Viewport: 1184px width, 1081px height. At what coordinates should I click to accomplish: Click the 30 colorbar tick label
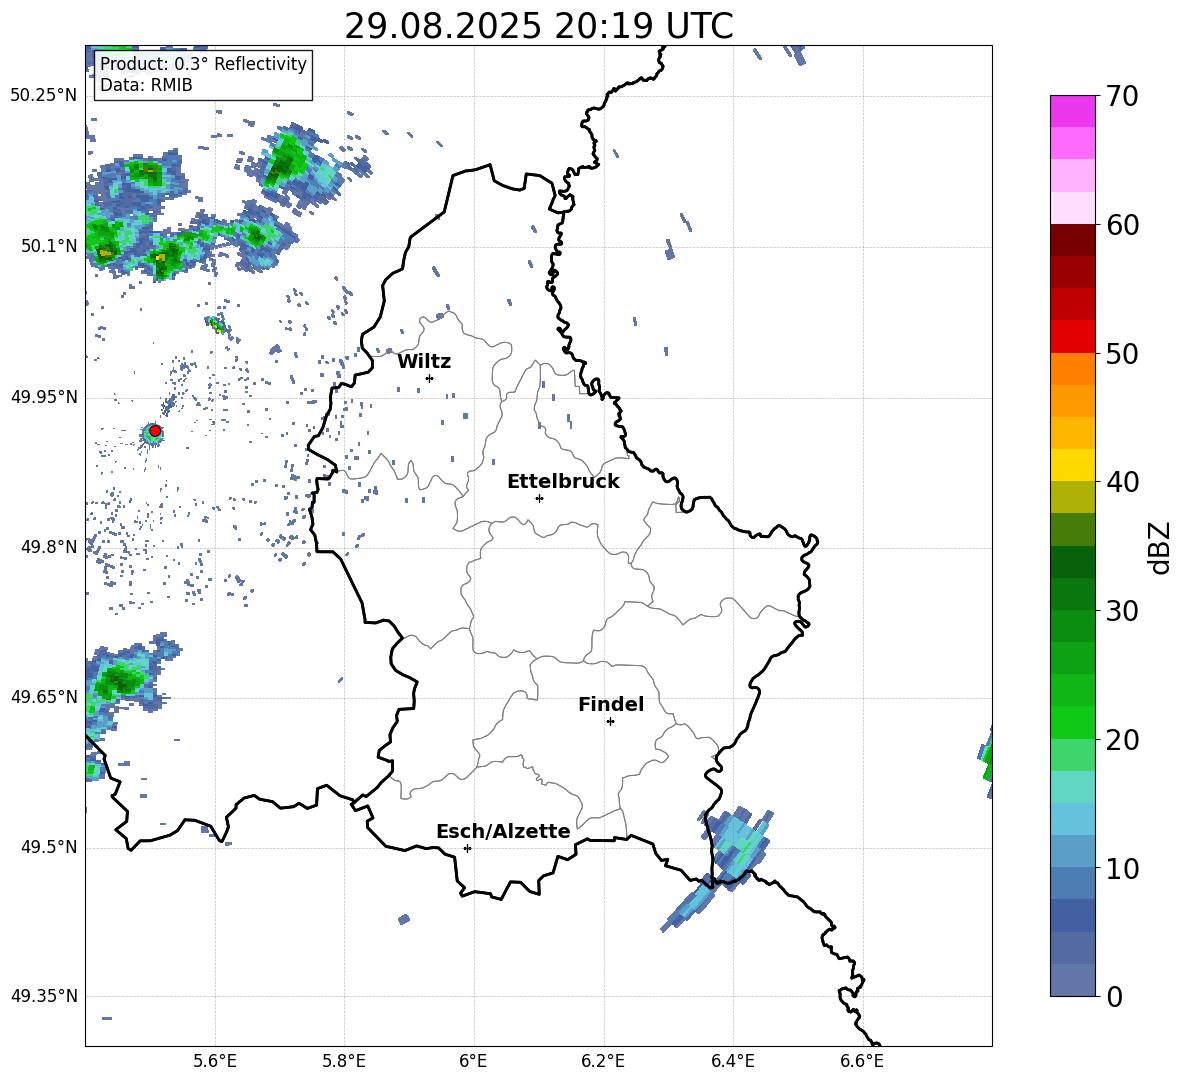(x=1122, y=611)
